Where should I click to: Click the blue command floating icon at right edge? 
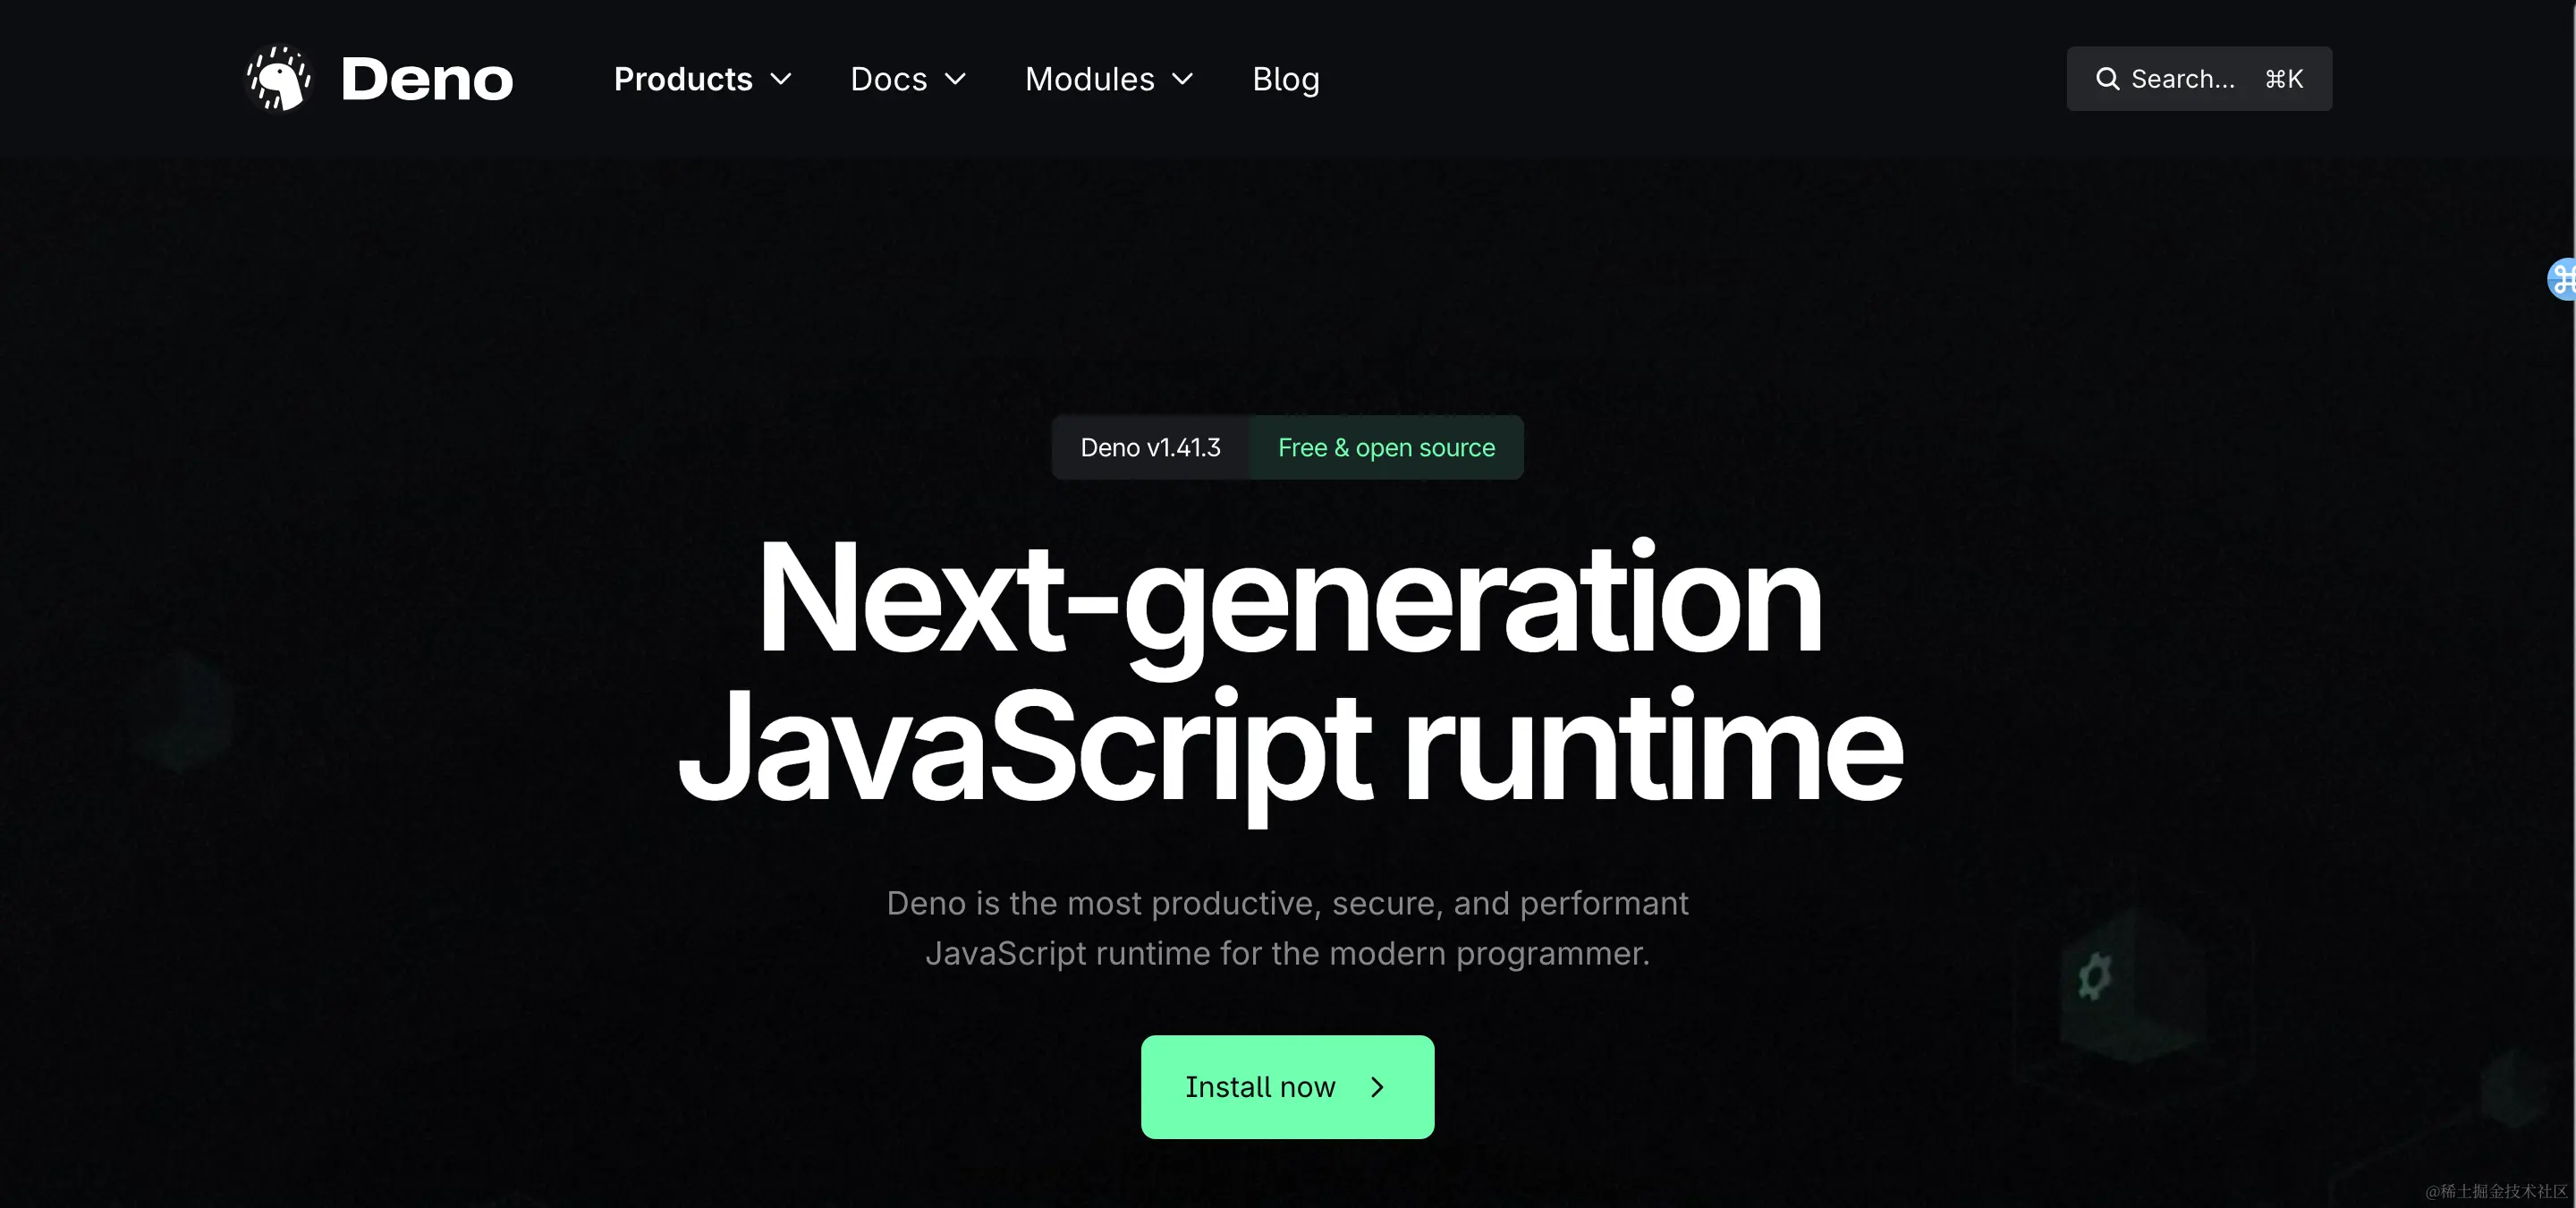[x=2562, y=279]
